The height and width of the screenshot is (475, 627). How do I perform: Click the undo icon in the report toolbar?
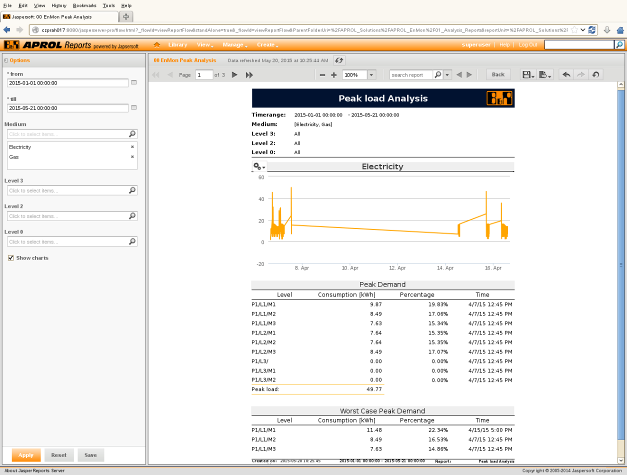pyautogui.click(x=566, y=75)
